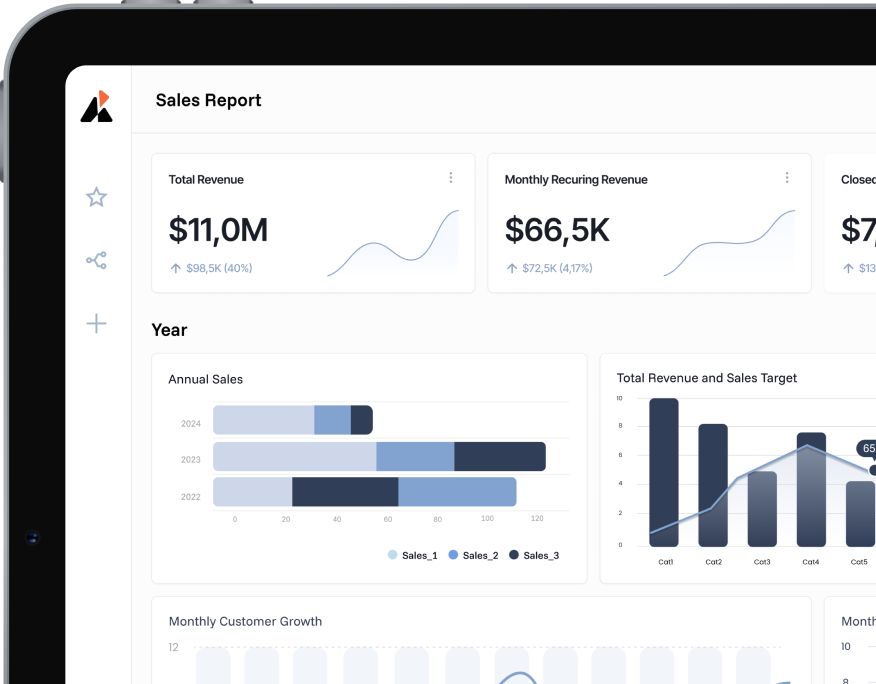The width and height of the screenshot is (876, 684).
Task: Select the Cat1 bar in revenue chart
Action: [x=664, y=472]
